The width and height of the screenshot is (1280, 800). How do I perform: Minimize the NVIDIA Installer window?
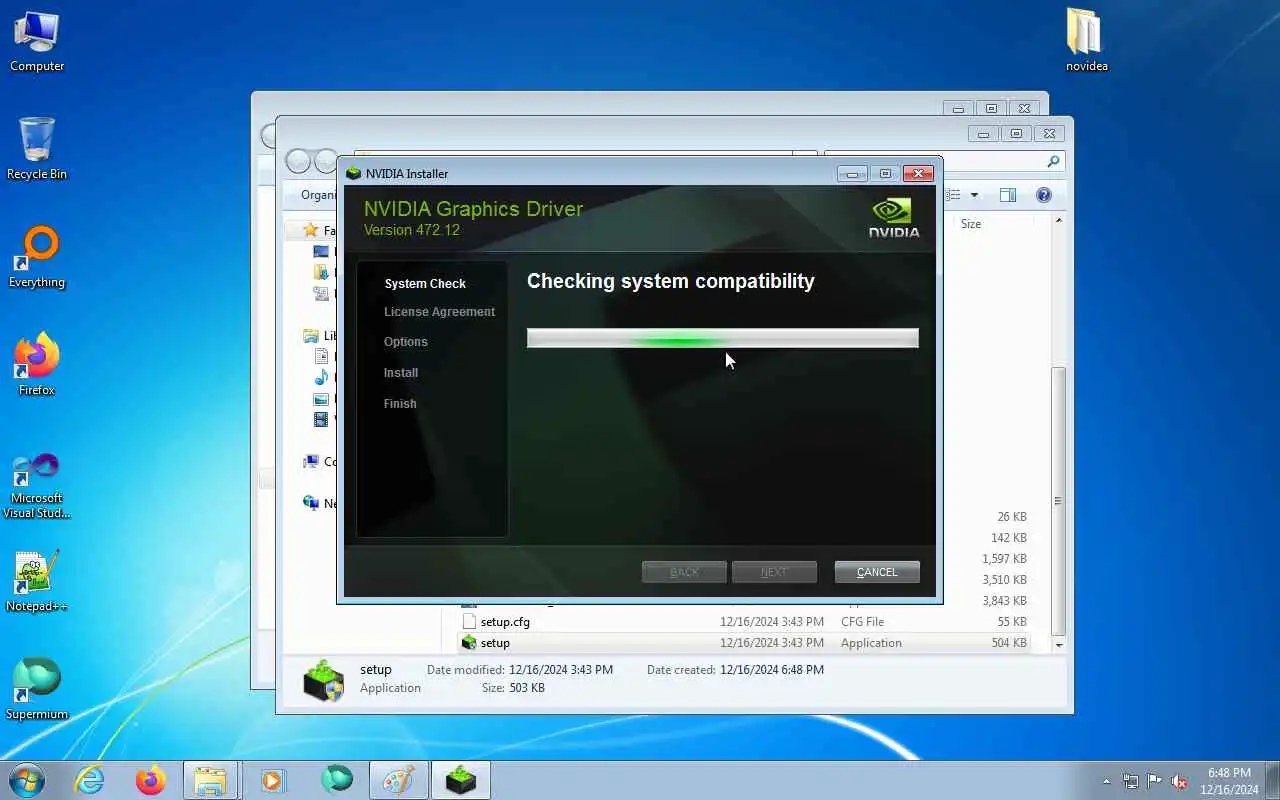(852, 174)
